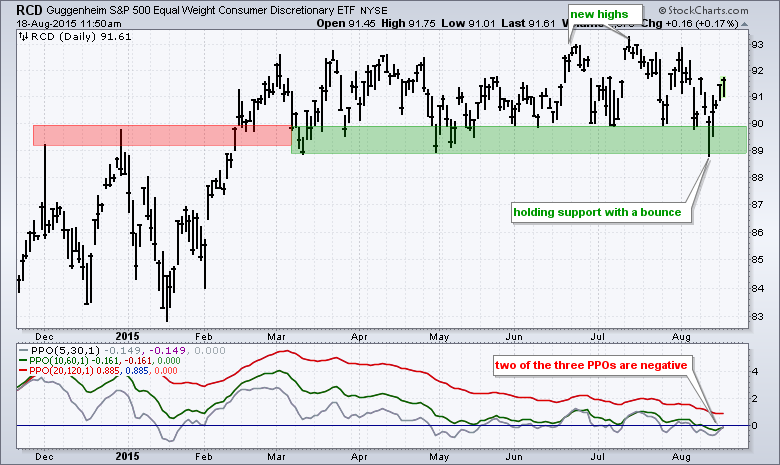Click the Dec label beneath the PPO panel

[x=44, y=457]
